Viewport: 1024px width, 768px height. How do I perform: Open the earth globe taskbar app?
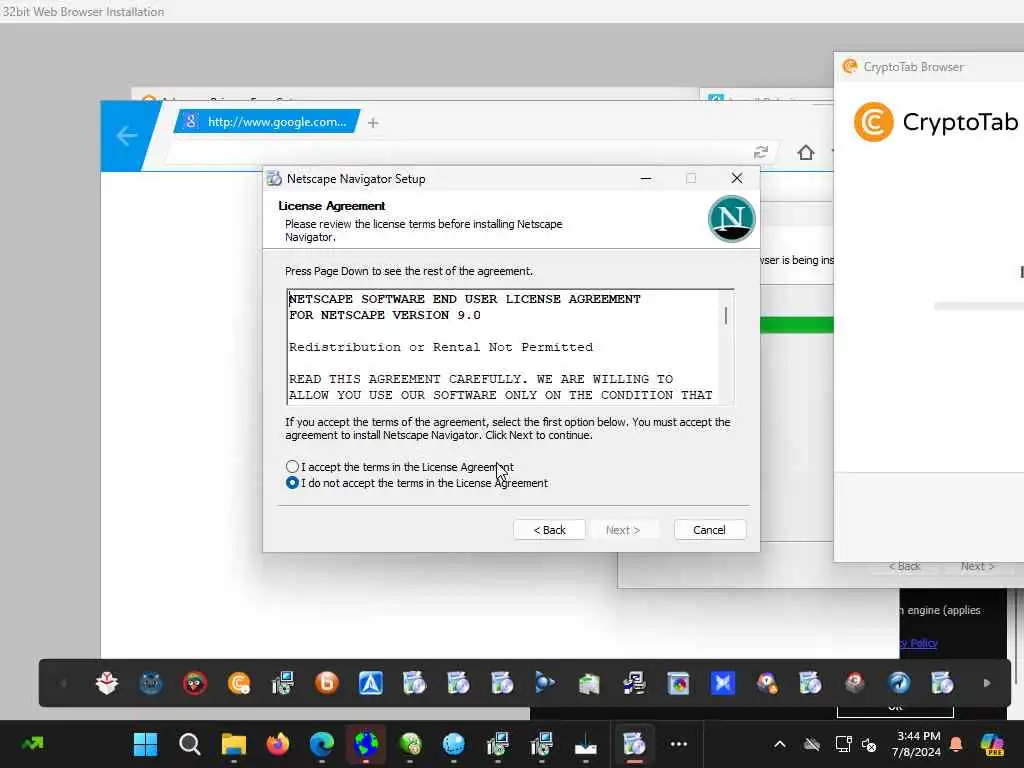[366, 744]
